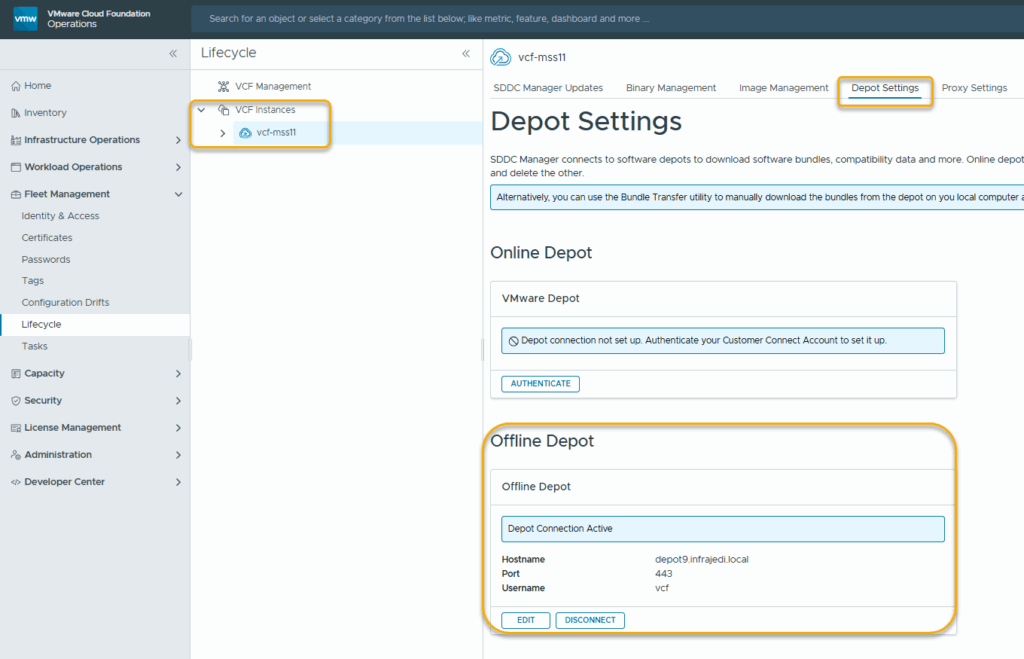
Task: Open the Proxy Settings tab
Action: pyautogui.click(x=974, y=88)
